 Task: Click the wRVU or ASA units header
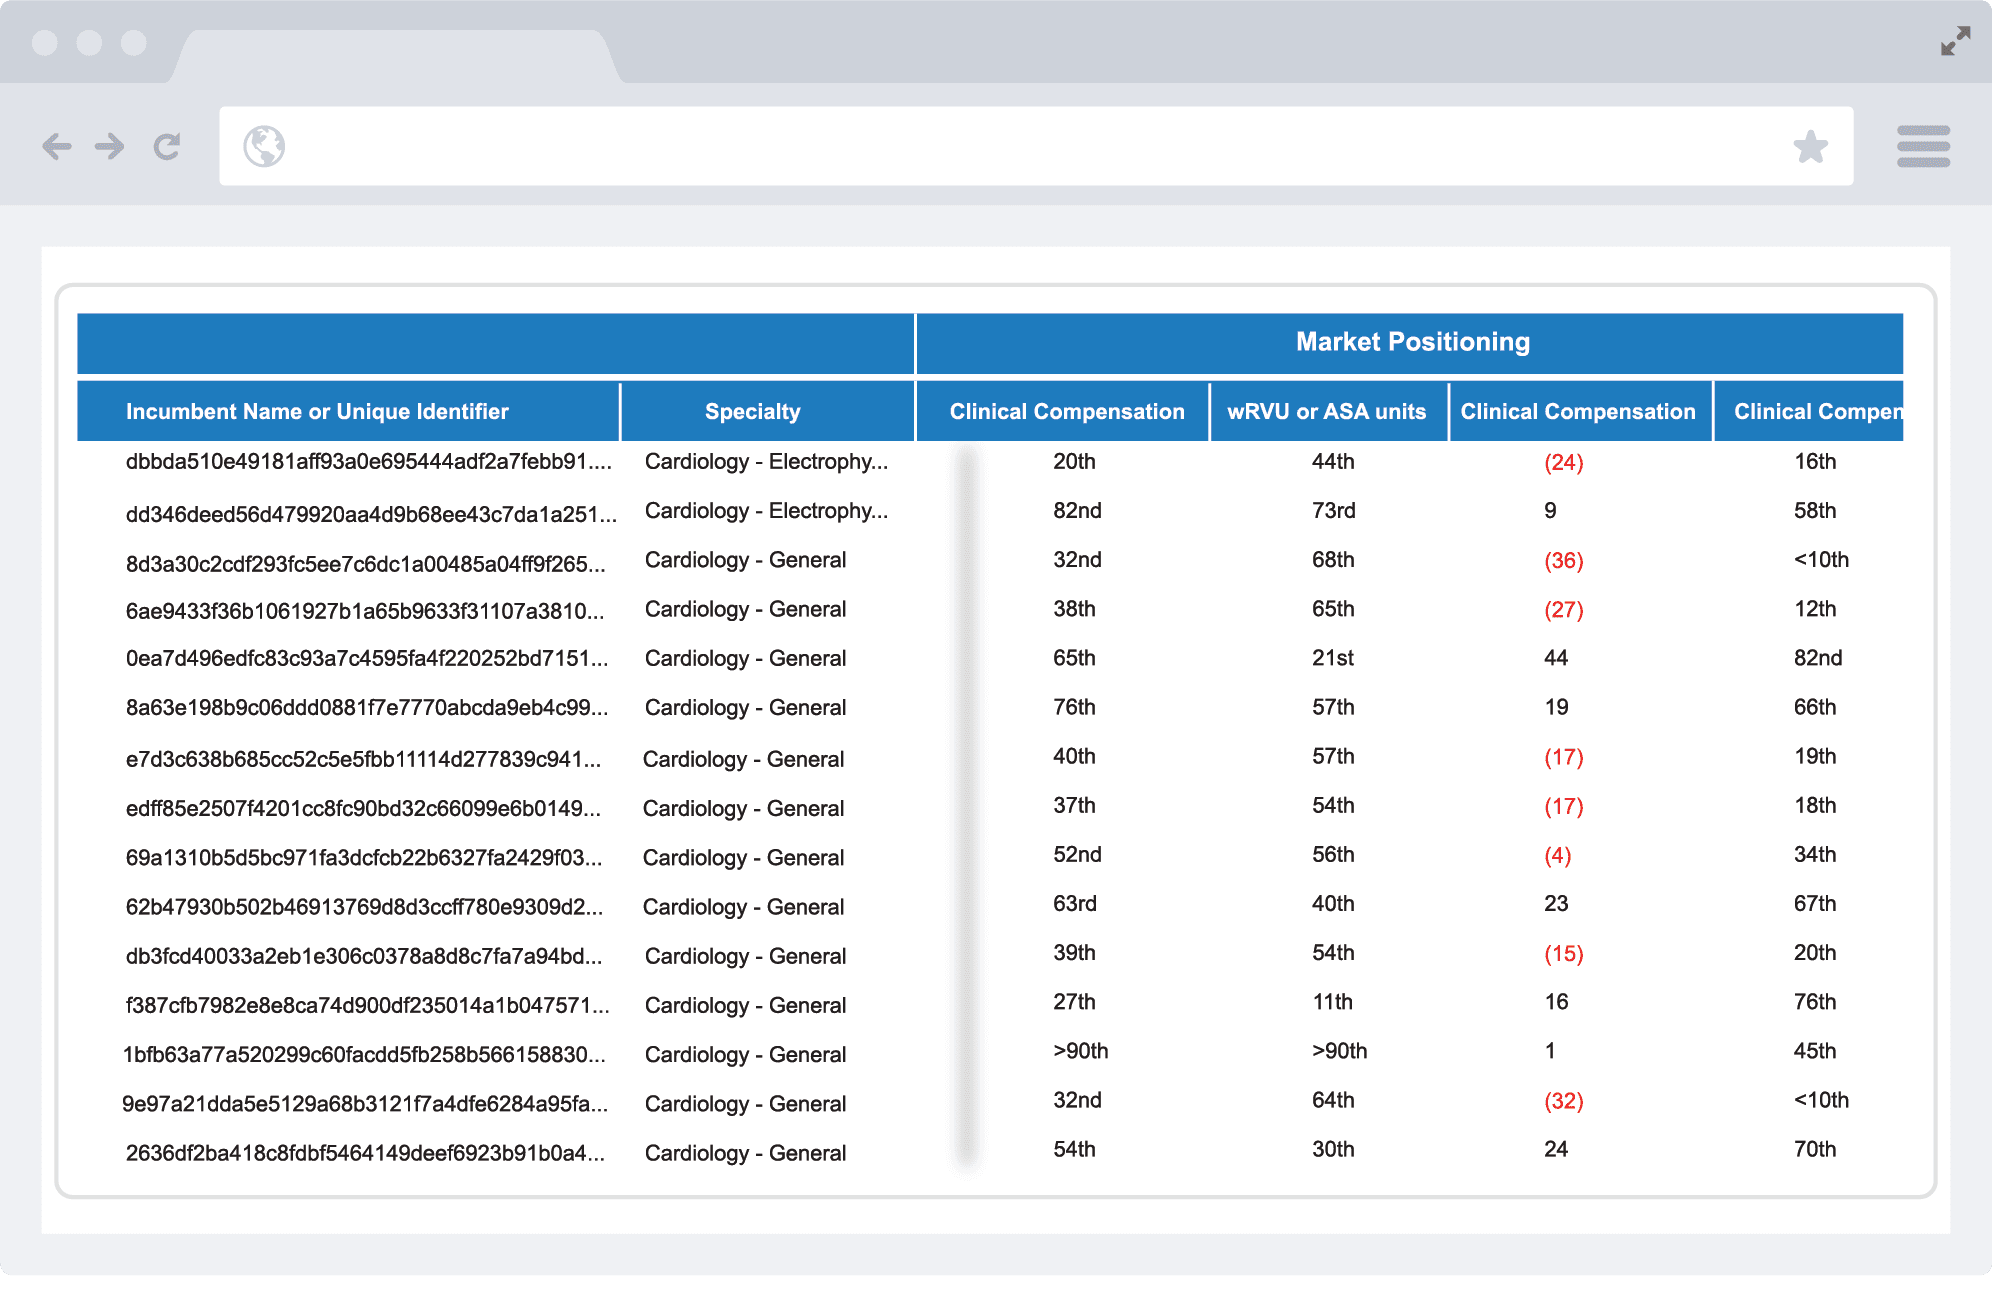click(x=1327, y=412)
